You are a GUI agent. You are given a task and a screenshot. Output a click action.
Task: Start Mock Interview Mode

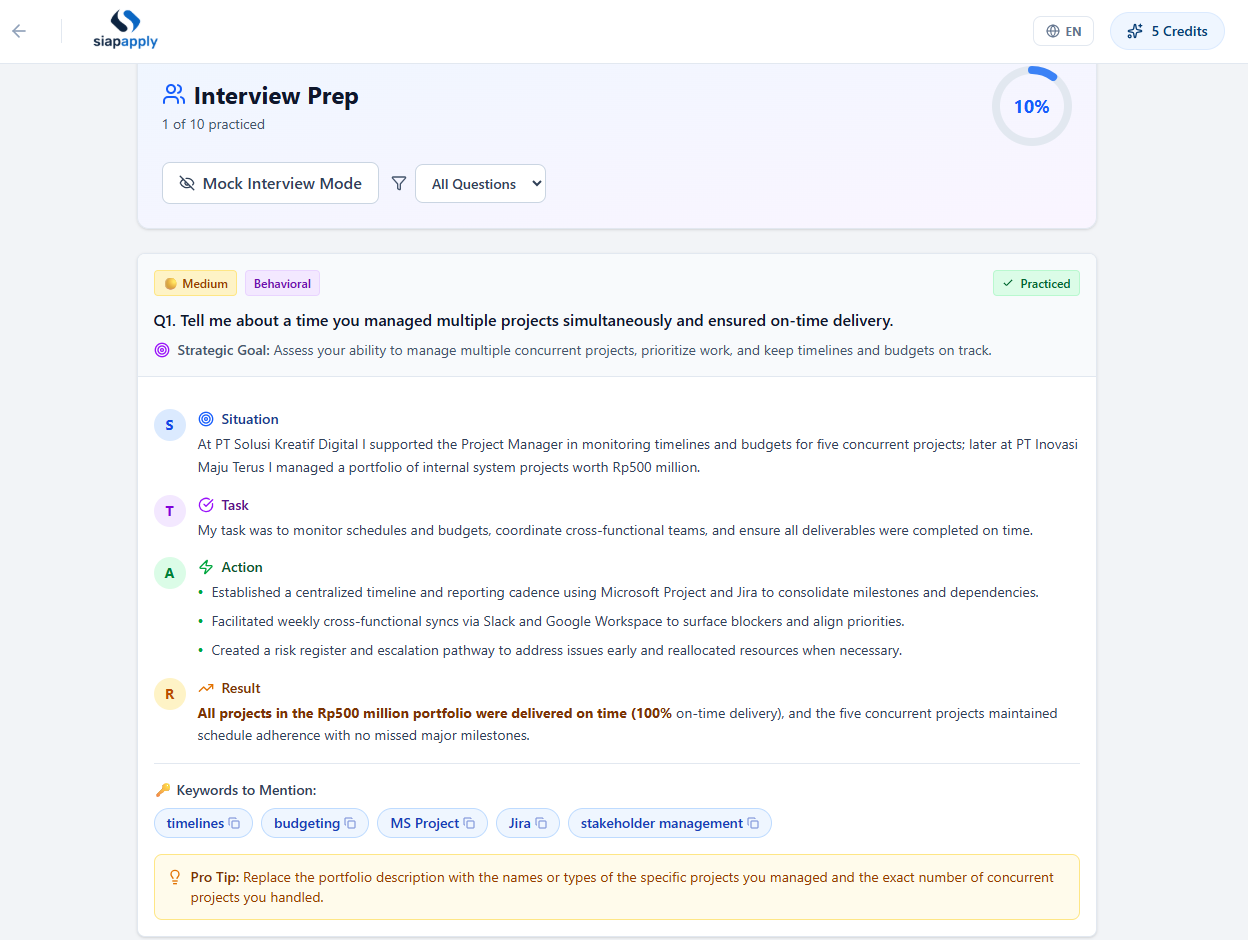270,183
